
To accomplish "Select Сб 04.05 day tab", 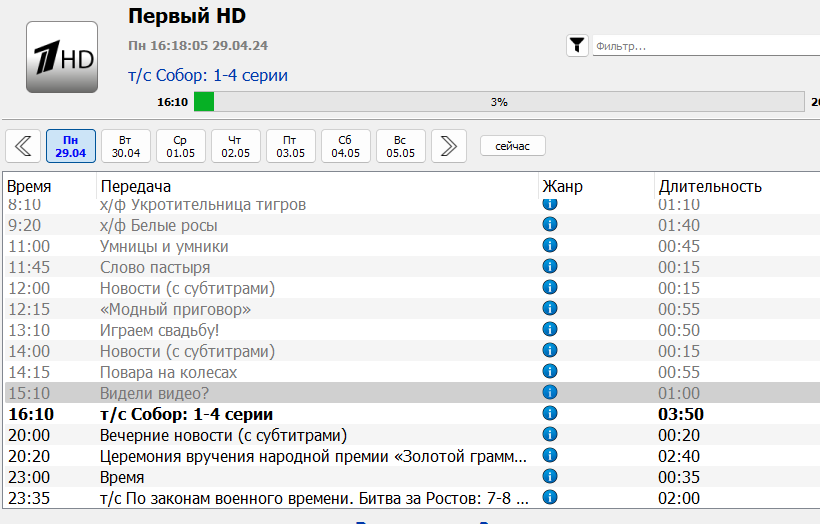I will pos(346,146).
